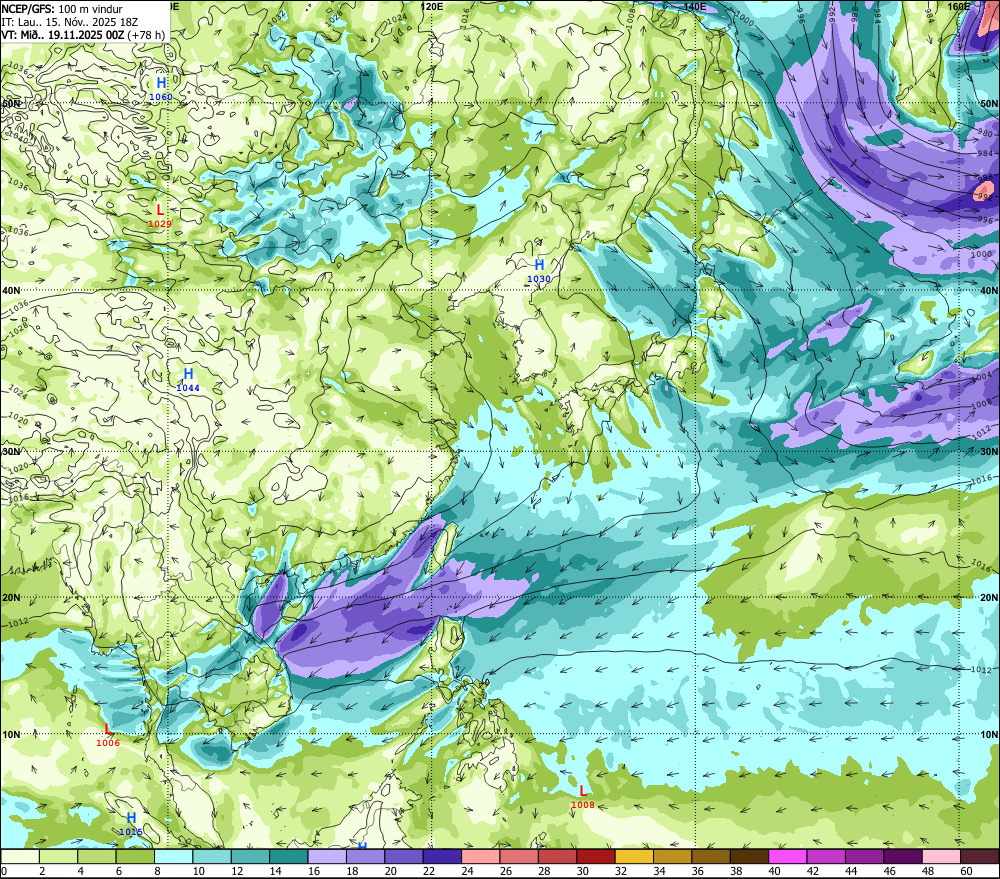The width and height of the screenshot is (1000, 879).
Task: Click the title text 'NCEP/GFS: 100 m vindur'
Action: (62, 9)
